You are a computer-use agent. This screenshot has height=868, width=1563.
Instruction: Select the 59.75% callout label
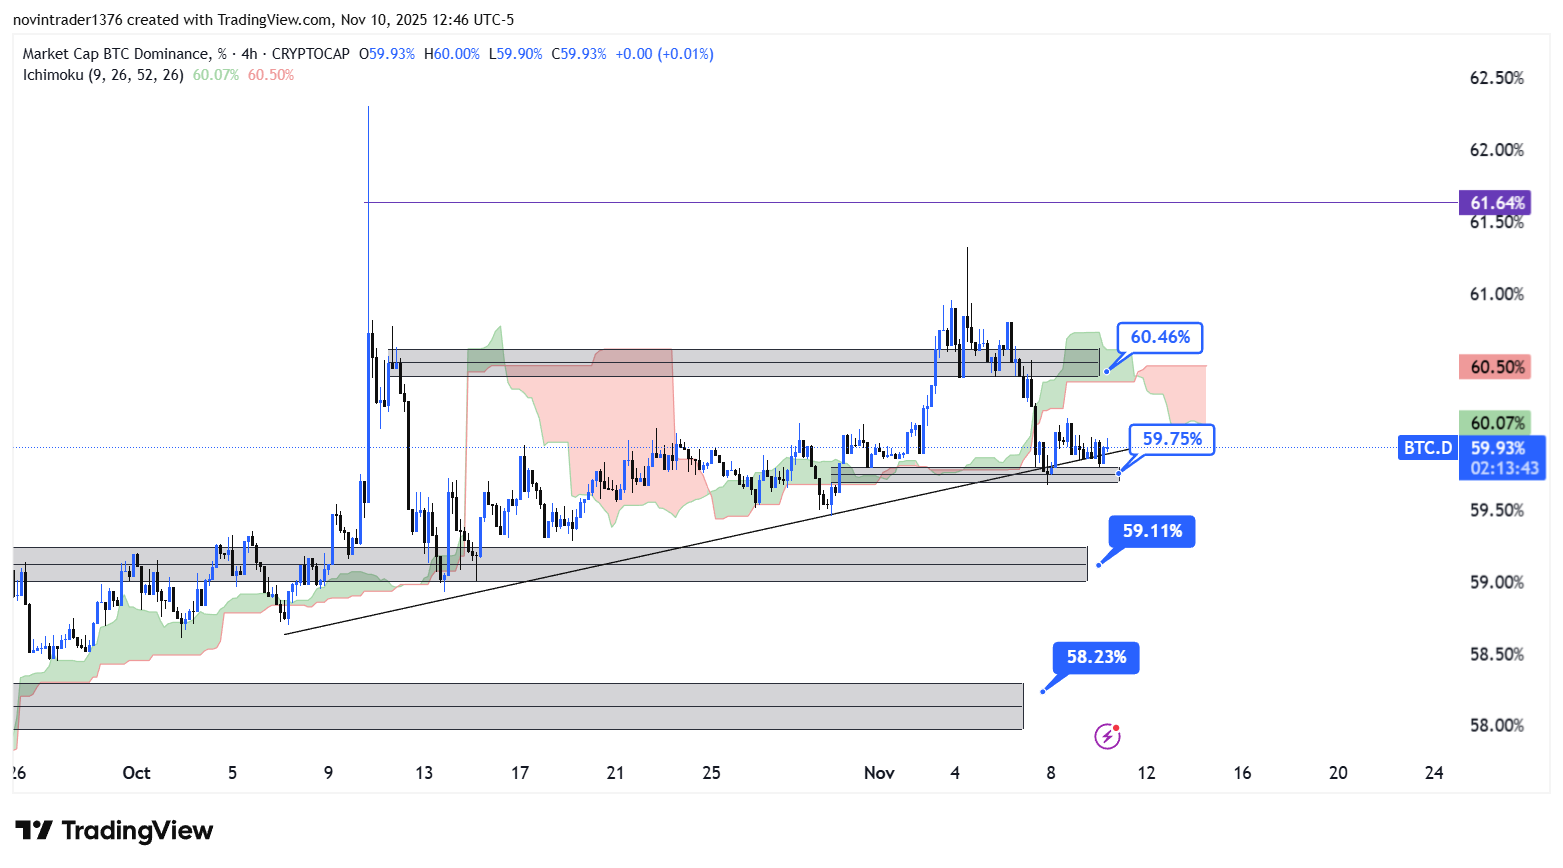tap(1172, 440)
